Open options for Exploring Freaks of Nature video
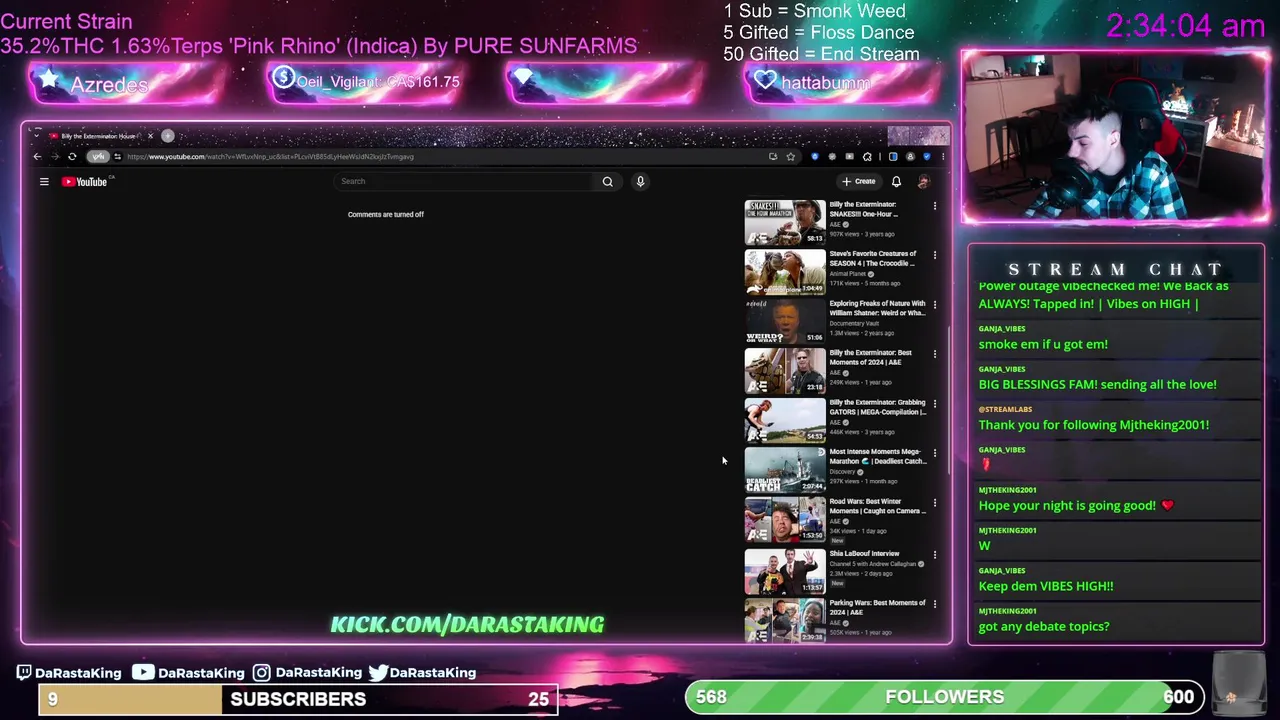The height and width of the screenshot is (720, 1280). [935, 305]
